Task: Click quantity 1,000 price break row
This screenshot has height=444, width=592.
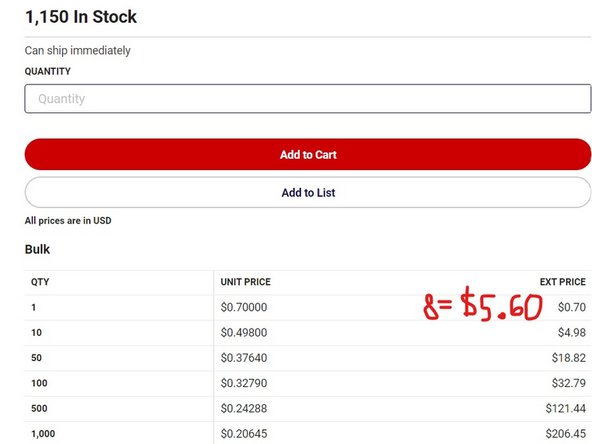Action: click(308, 433)
